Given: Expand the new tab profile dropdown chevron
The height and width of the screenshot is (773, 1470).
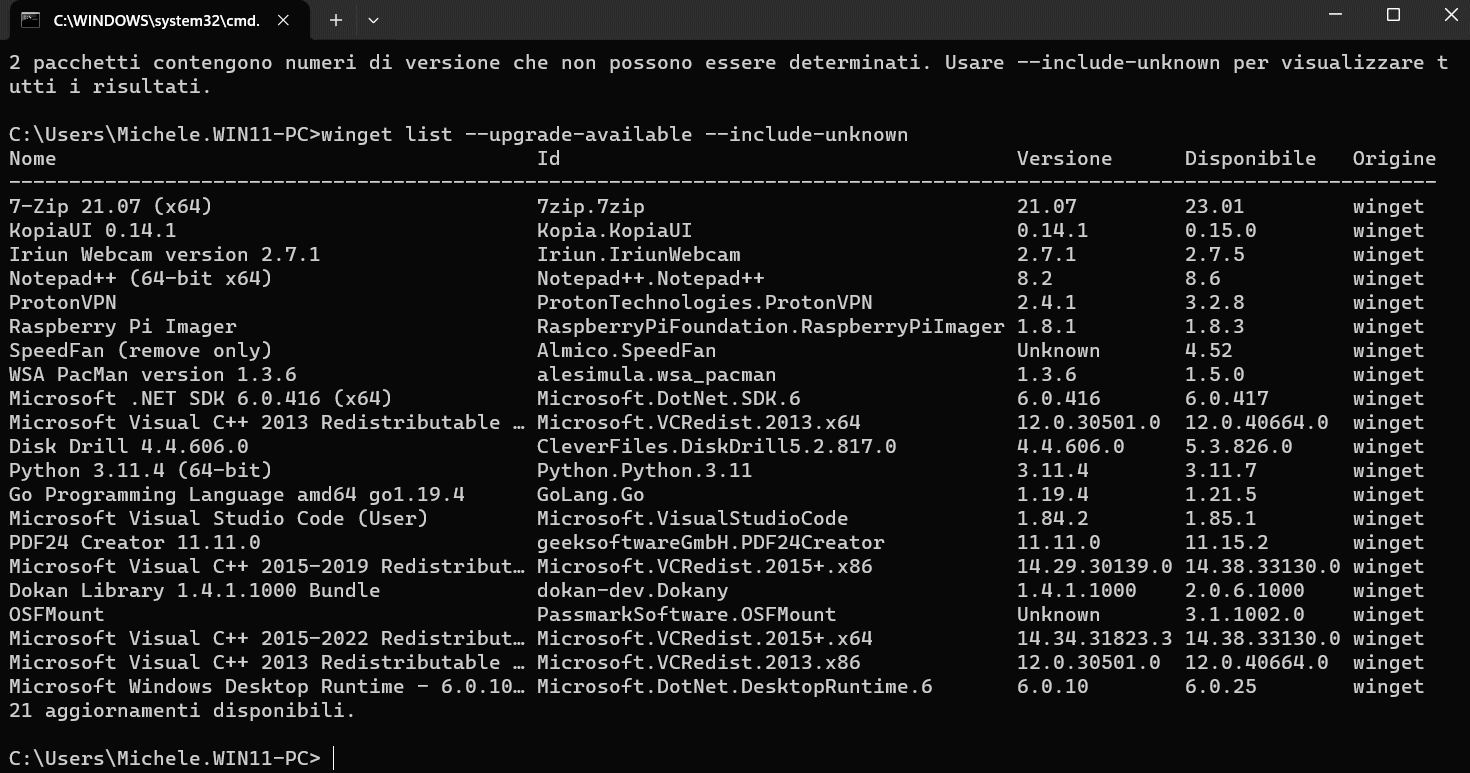Looking at the screenshot, I should tap(373, 19).
